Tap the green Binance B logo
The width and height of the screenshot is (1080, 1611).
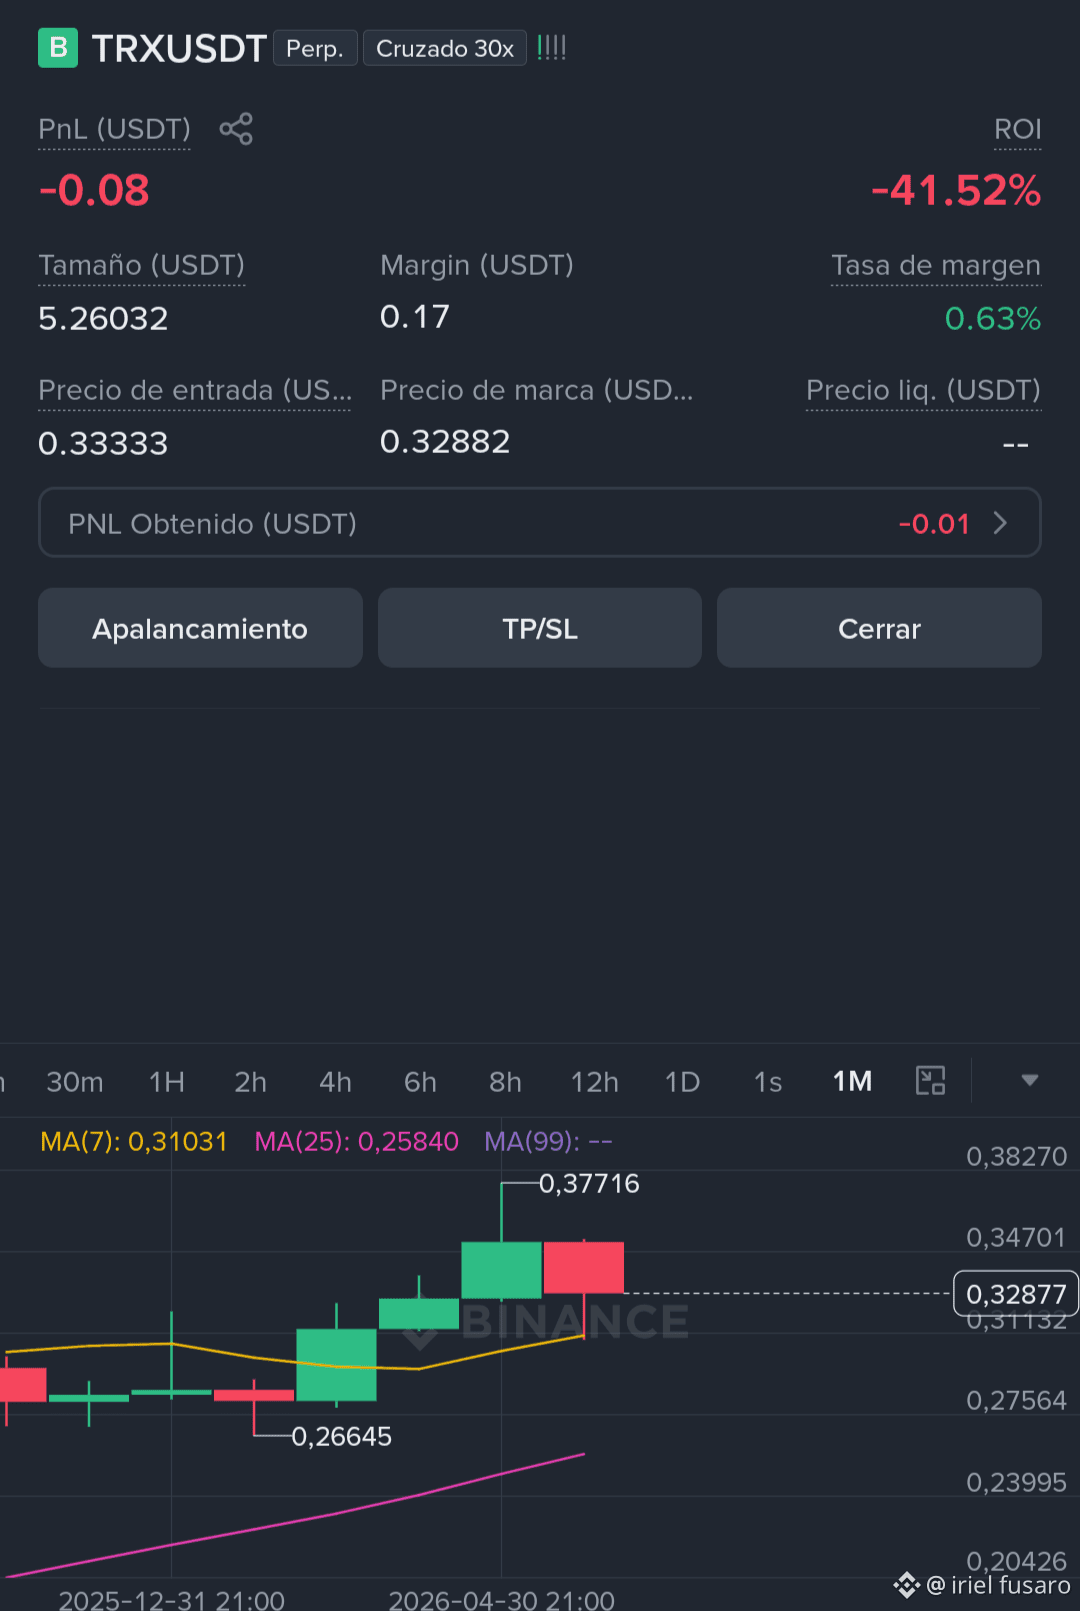[x=58, y=48]
